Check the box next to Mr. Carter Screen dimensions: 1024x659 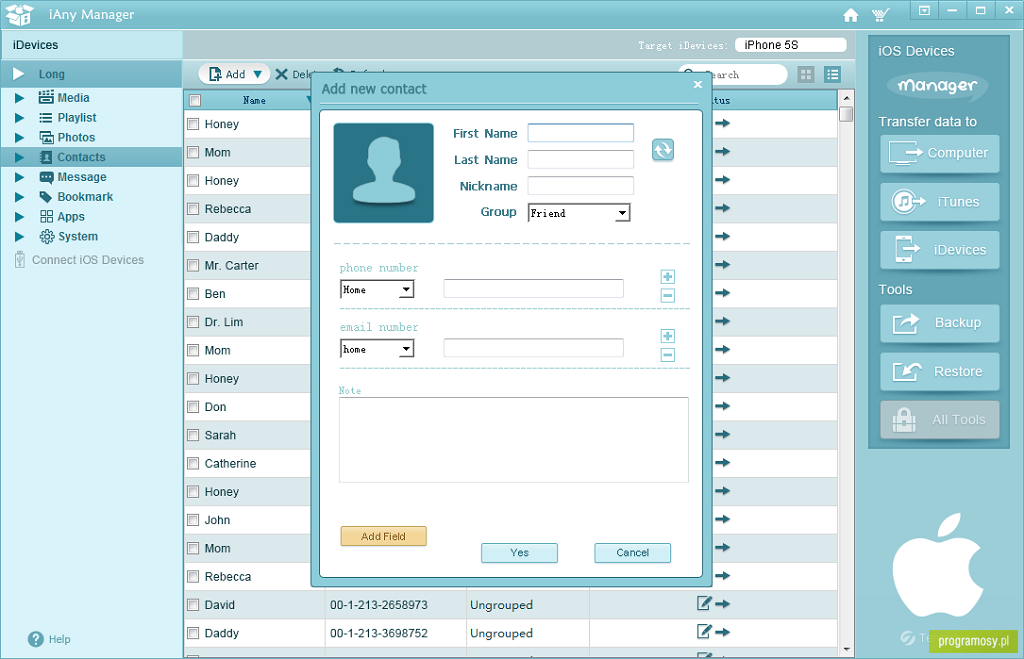193,266
